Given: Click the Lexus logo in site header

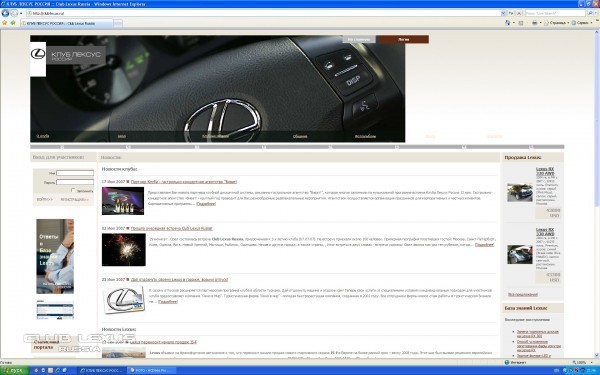Looking at the screenshot, I should (x=38, y=54).
